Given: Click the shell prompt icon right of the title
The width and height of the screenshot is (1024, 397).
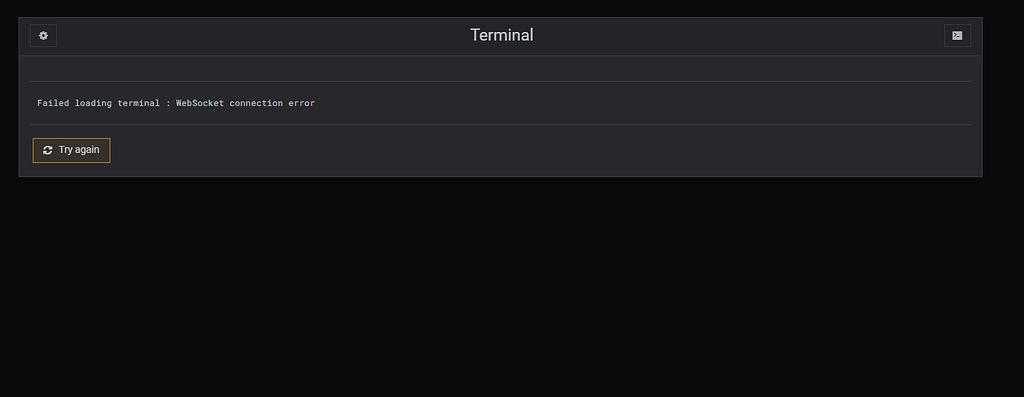Looking at the screenshot, I should click(957, 36).
